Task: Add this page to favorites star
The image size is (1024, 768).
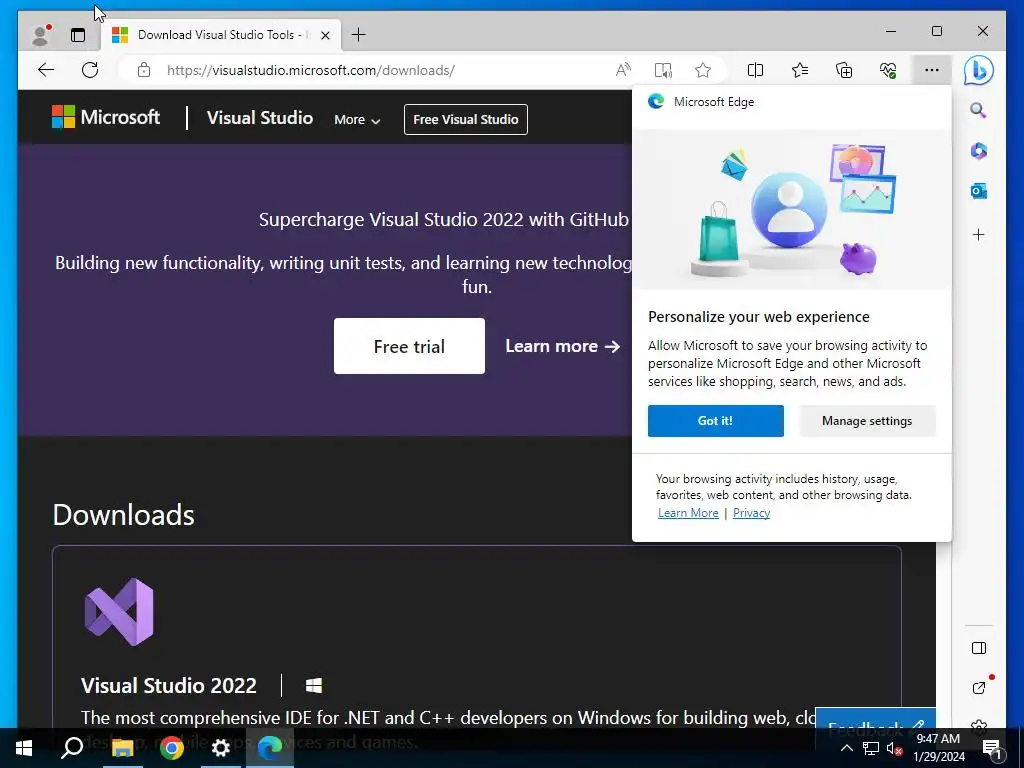Action: pyautogui.click(x=703, y=70)
